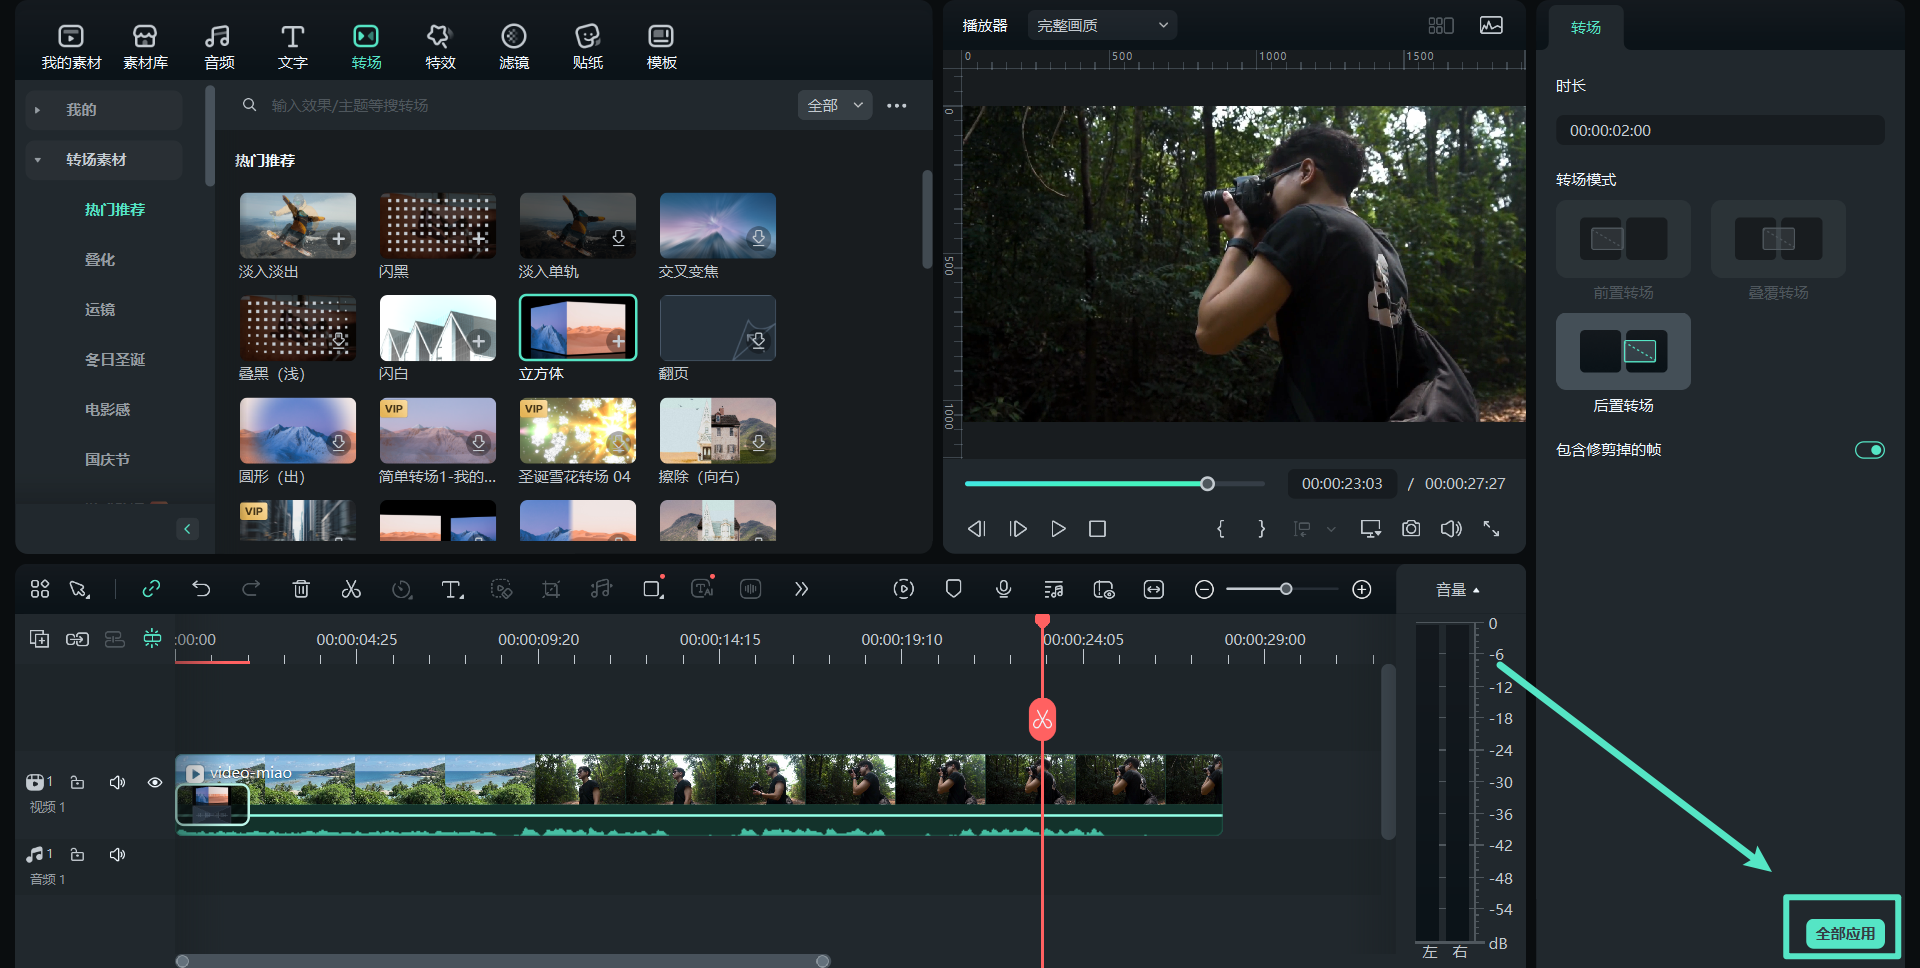
Task: Add text with the timeline T tool
Action: coord(452,589)
